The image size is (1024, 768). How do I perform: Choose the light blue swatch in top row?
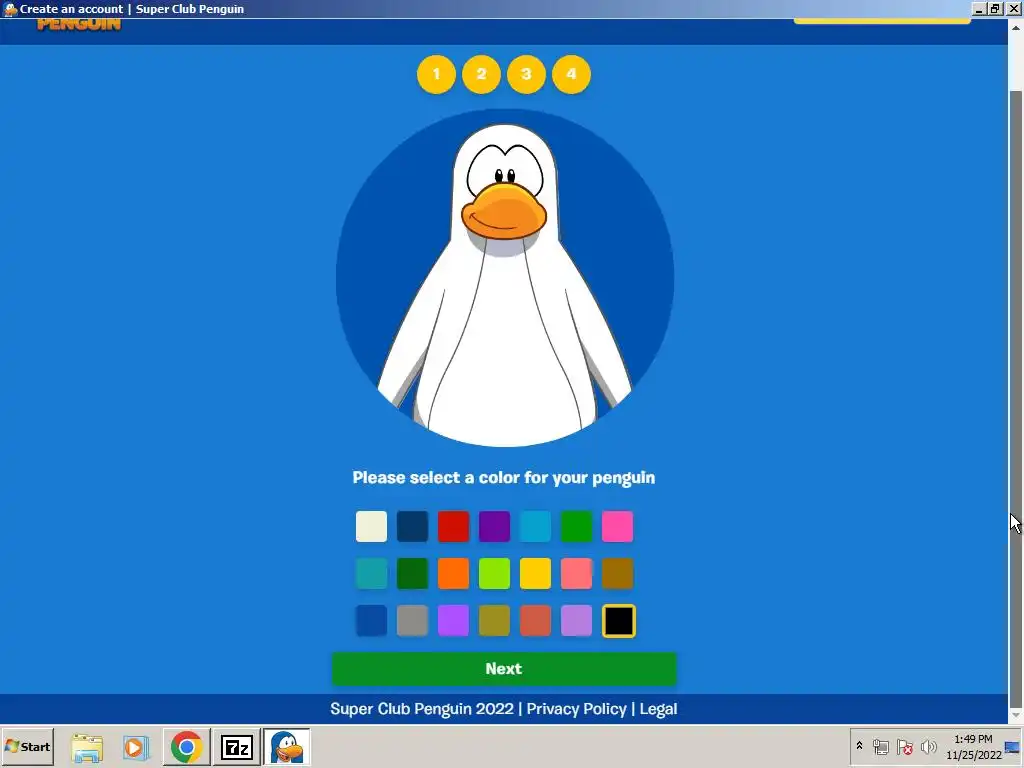[536, 526]
